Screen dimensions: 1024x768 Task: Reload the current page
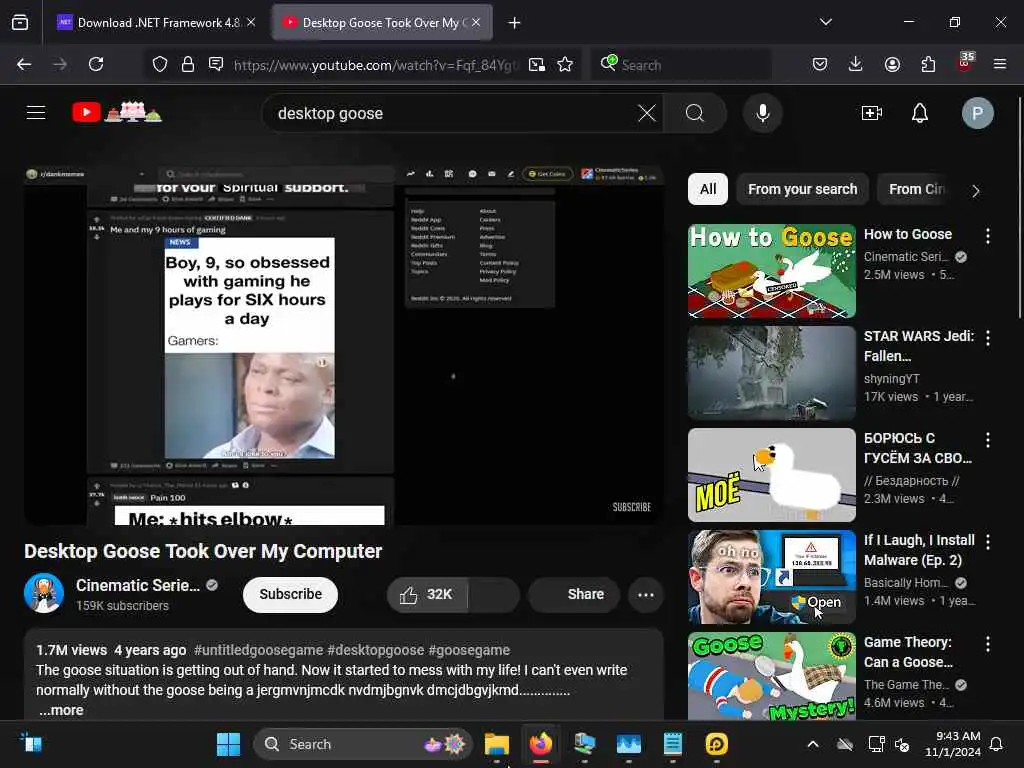[96, 64]
